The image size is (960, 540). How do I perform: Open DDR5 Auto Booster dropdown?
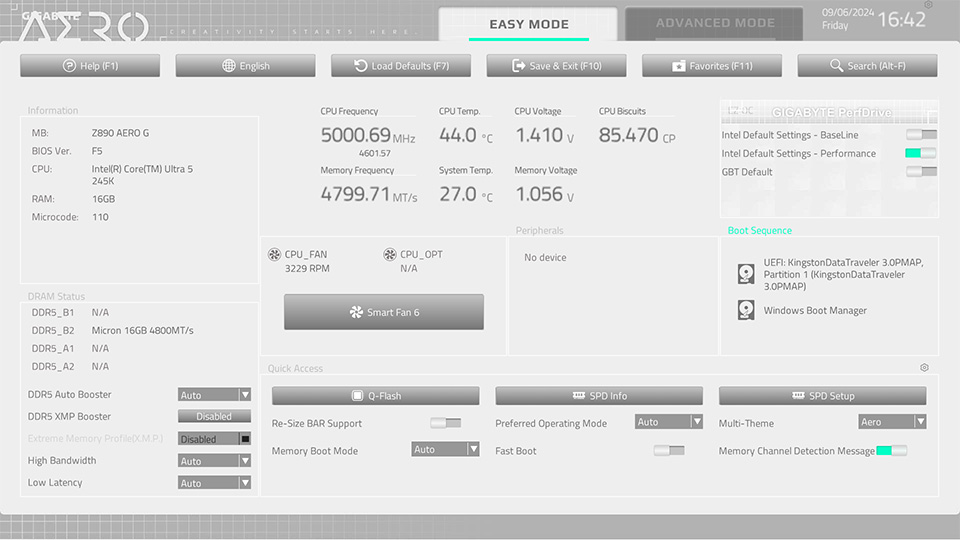(x=214, y=395)
